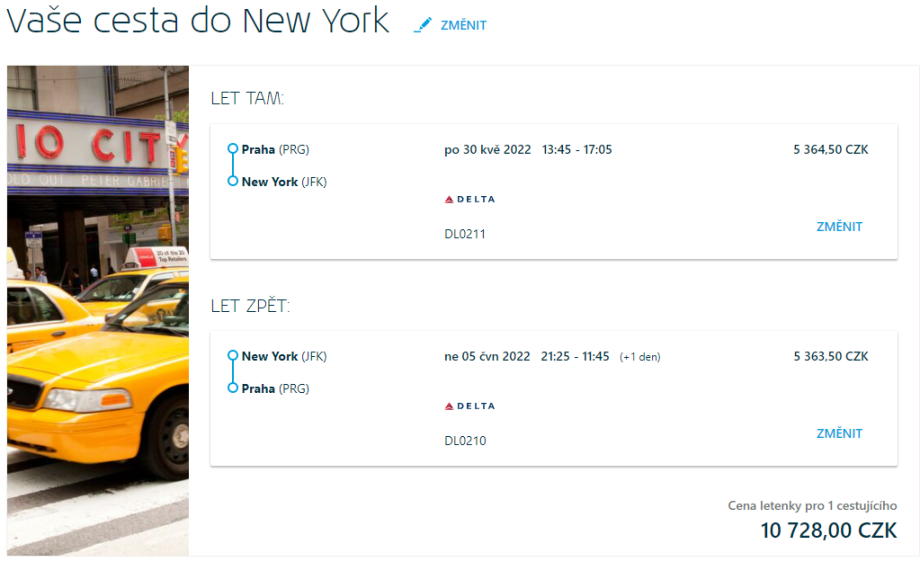Click return route line icon New York–Praha
Image resolution: width=920 pixels, height=562 pixels.
click(232, 372)
